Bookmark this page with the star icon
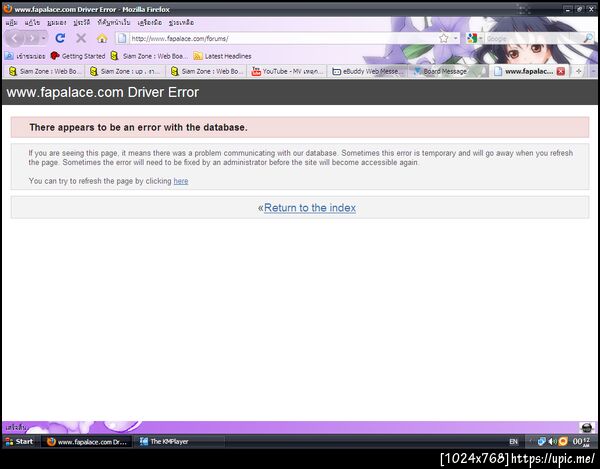The width and height of the screenshot is (600, 469). coord(443,38)
